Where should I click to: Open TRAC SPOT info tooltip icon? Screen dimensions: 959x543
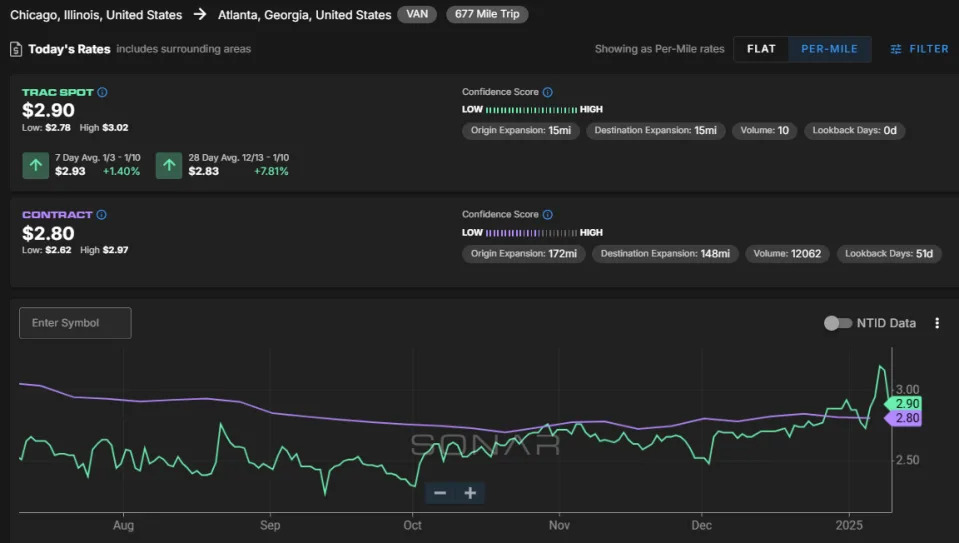click(x=102, y=92)
